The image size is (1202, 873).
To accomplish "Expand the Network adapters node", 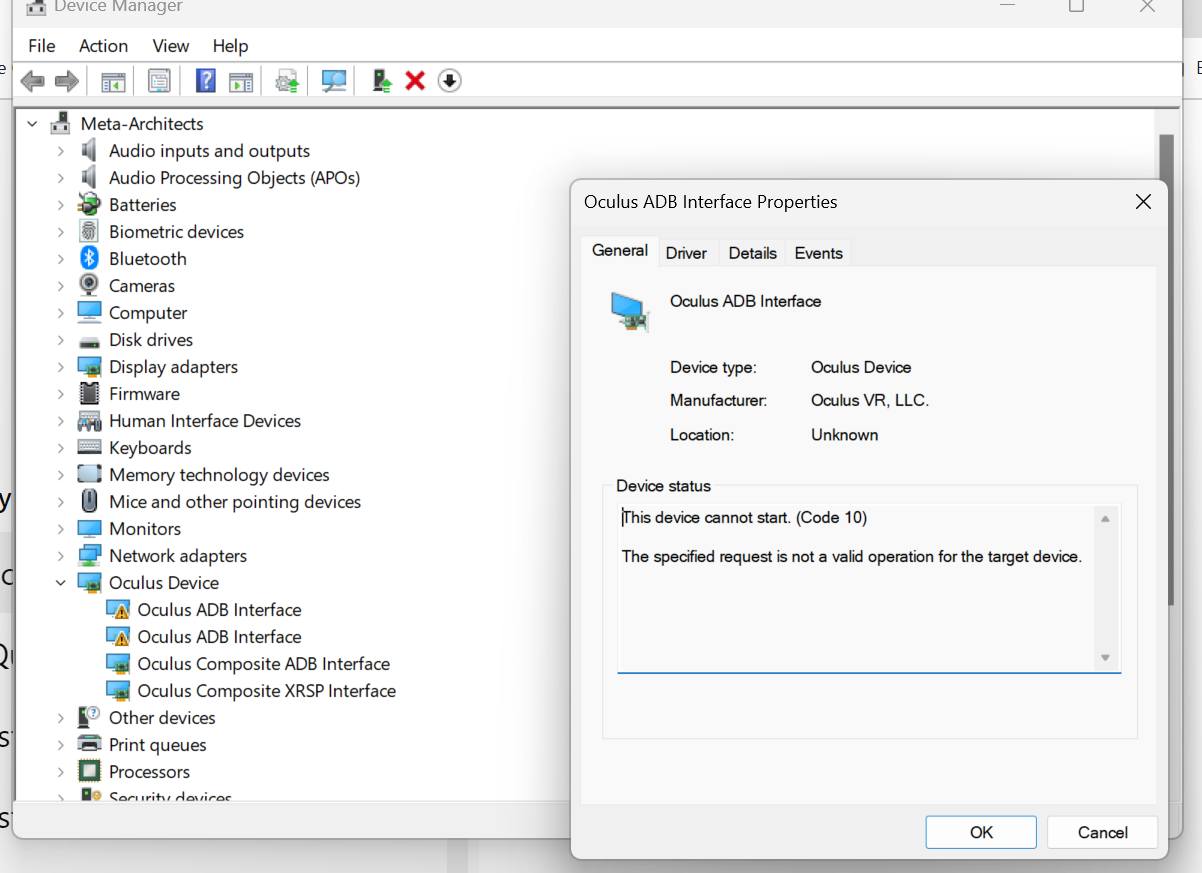I will (x=61, y=556).
